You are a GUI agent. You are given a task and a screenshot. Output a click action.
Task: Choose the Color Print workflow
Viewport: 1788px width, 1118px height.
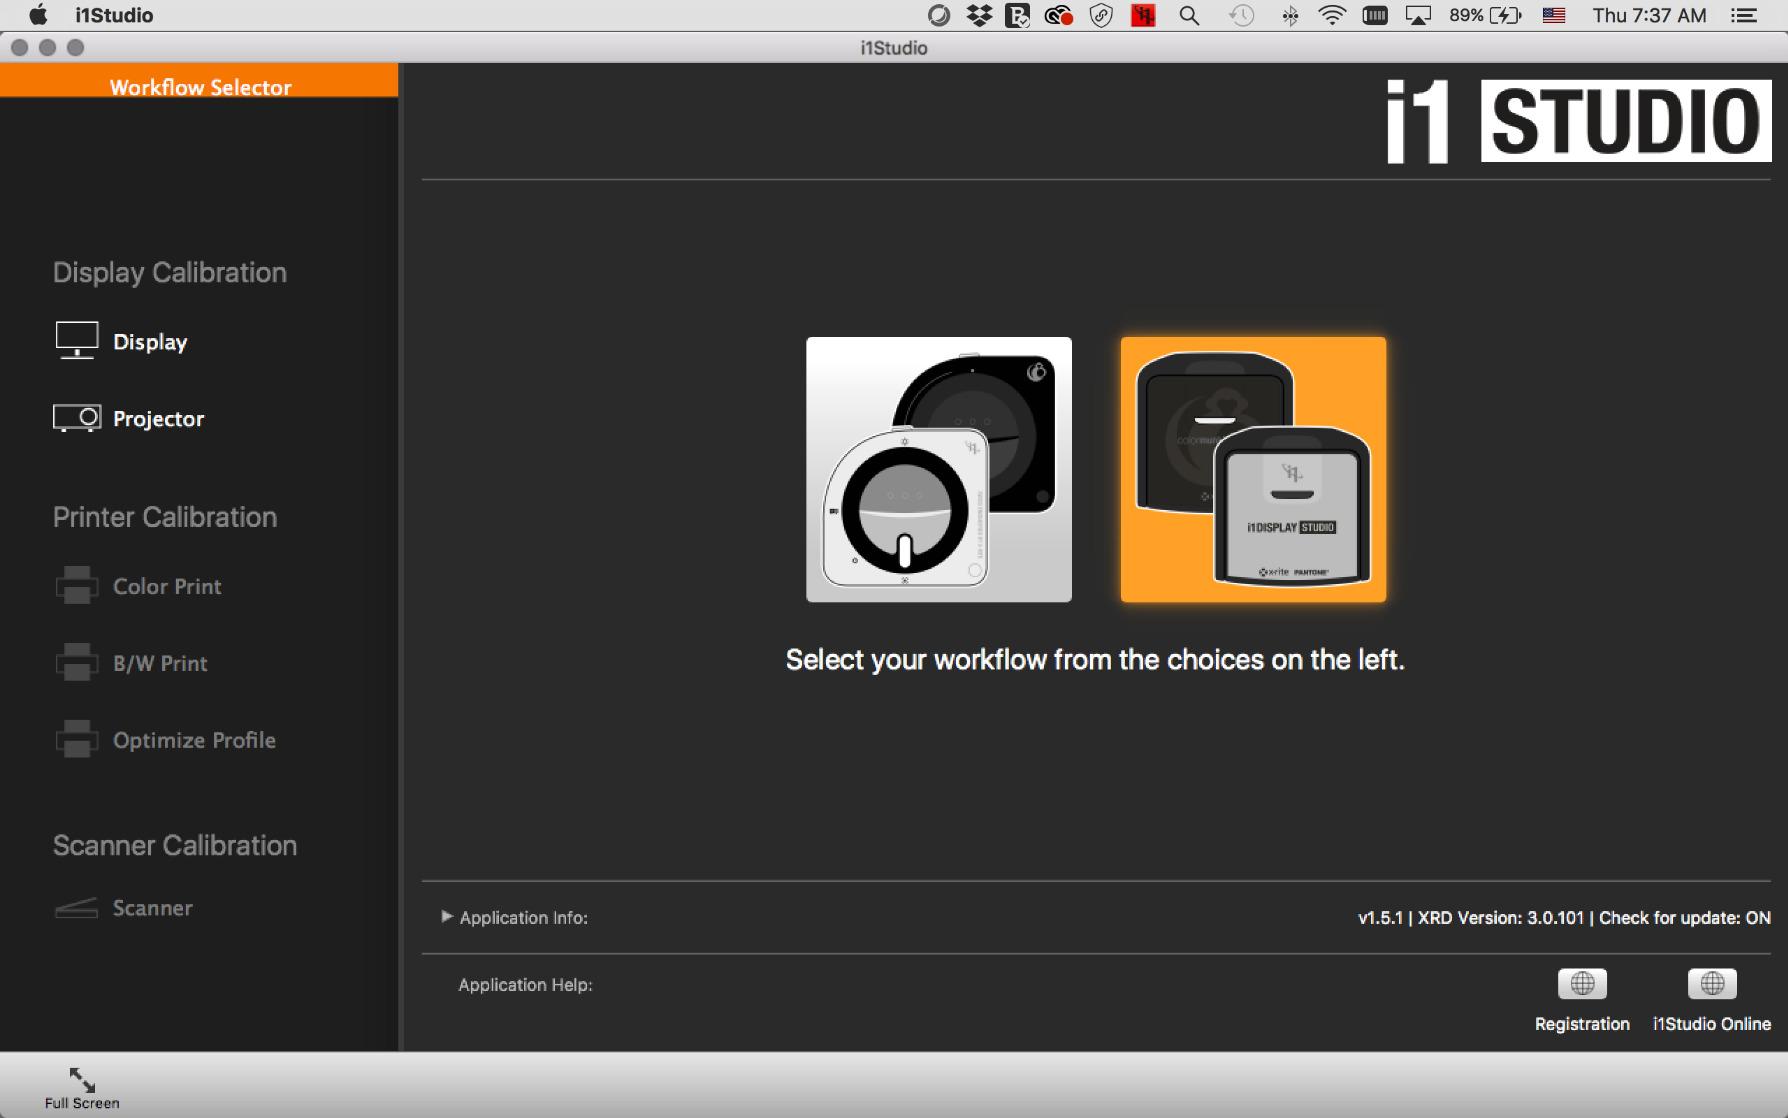pyautogui.click(x=138, y=586)
